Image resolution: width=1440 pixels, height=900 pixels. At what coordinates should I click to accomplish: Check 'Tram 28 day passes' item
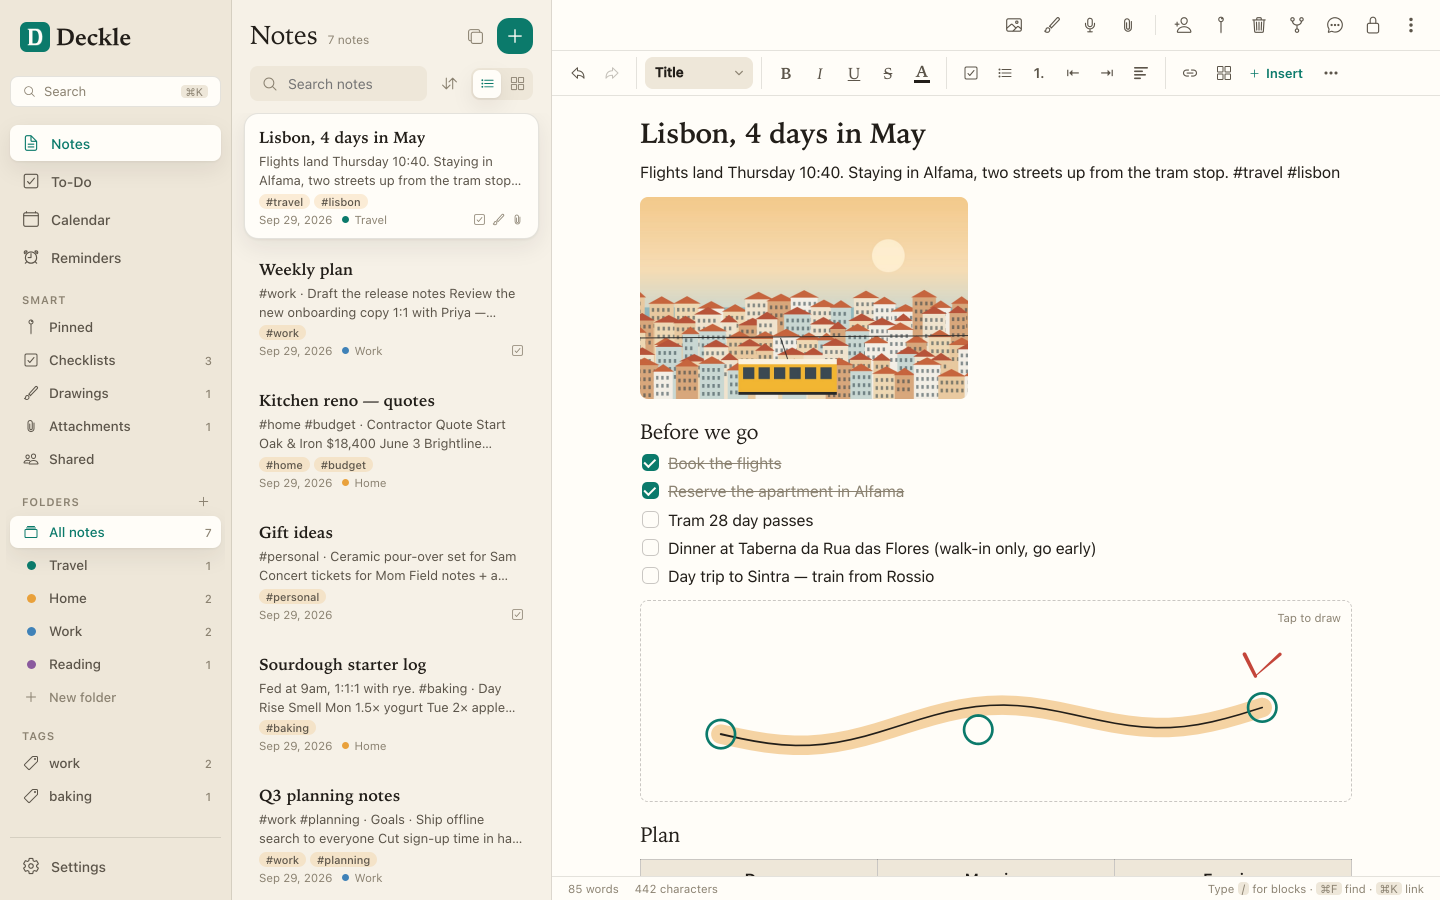650,520
